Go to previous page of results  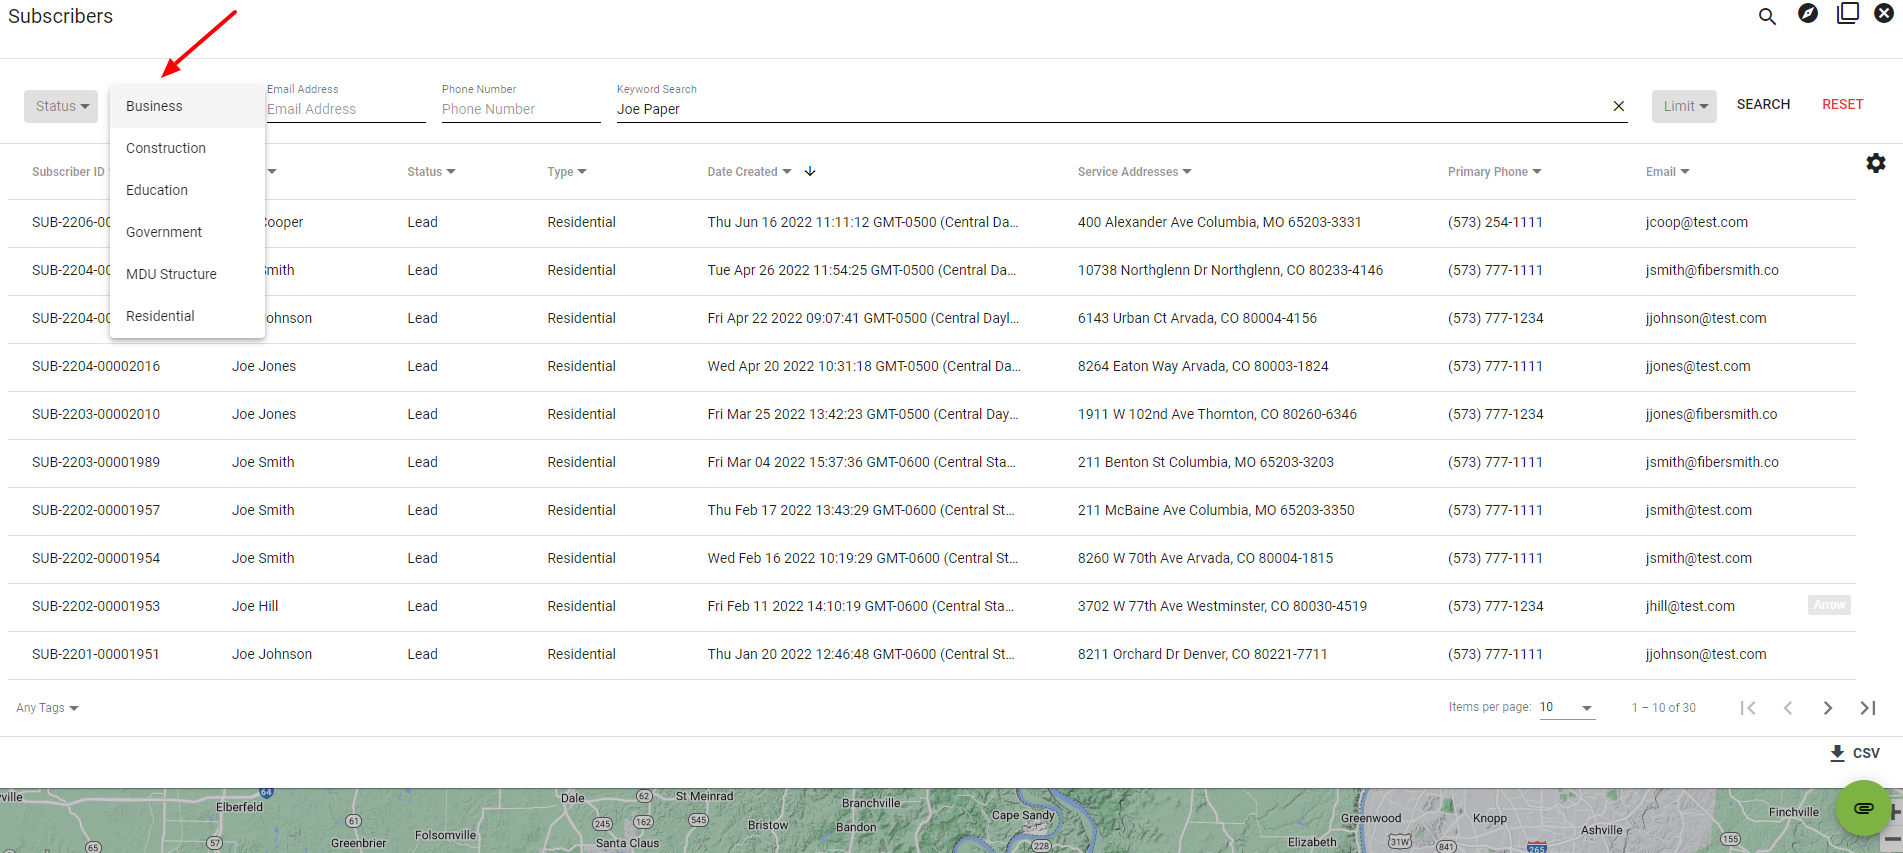(x=1788, y=708)
